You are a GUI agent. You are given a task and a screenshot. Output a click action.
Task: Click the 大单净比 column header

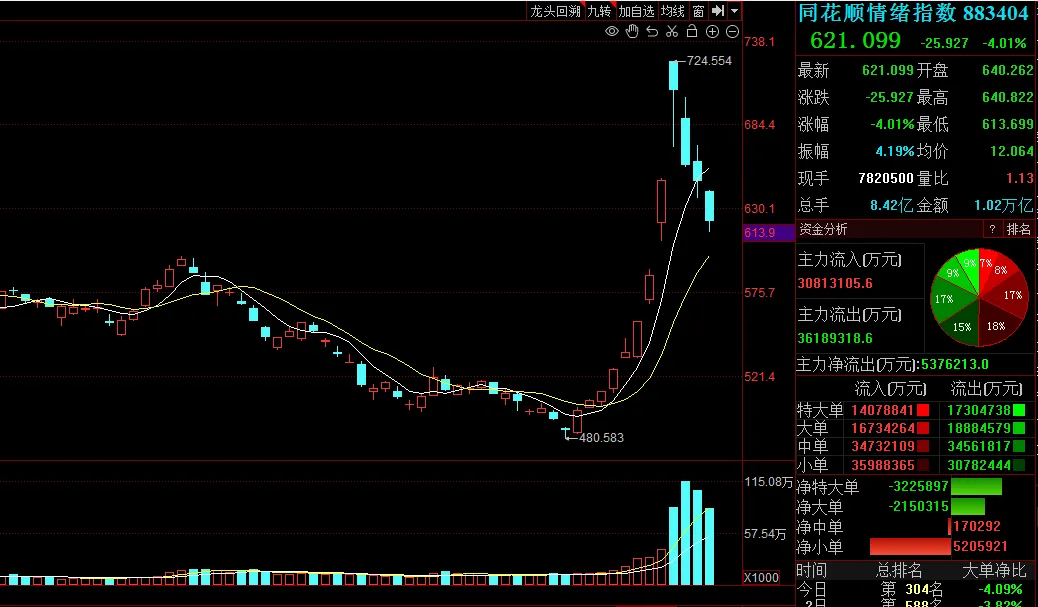(x=994, y=570)
